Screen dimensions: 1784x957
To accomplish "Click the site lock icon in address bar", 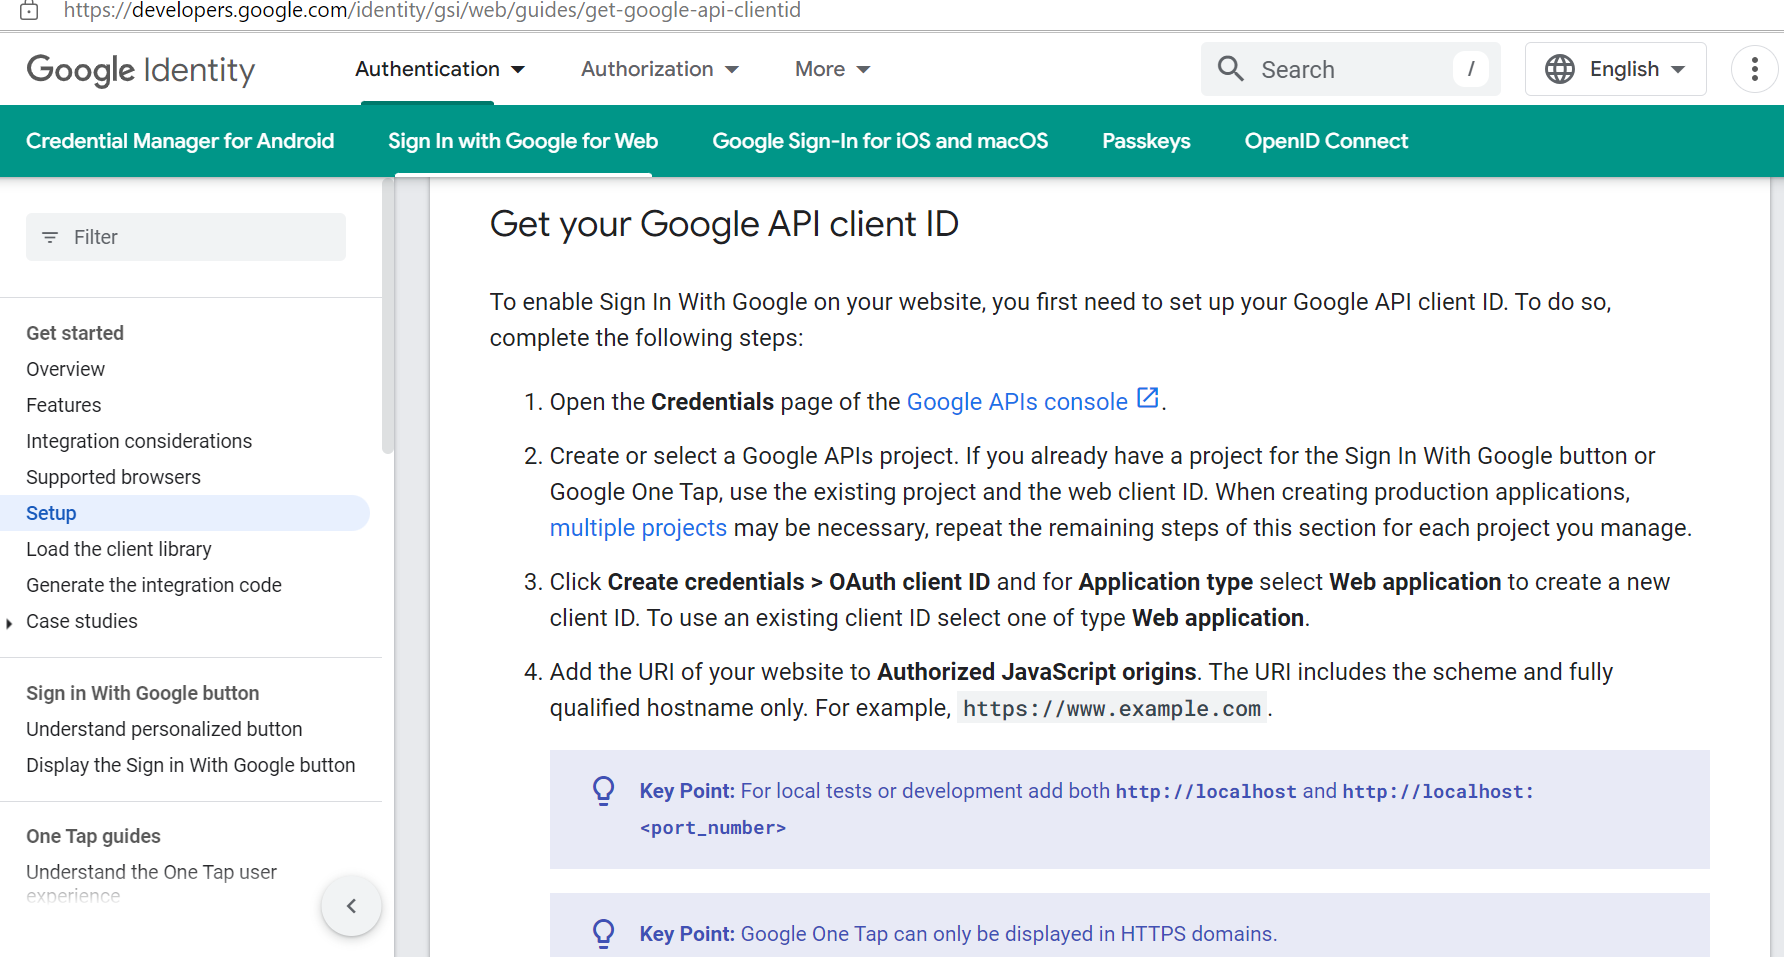I will click(29, 10).
